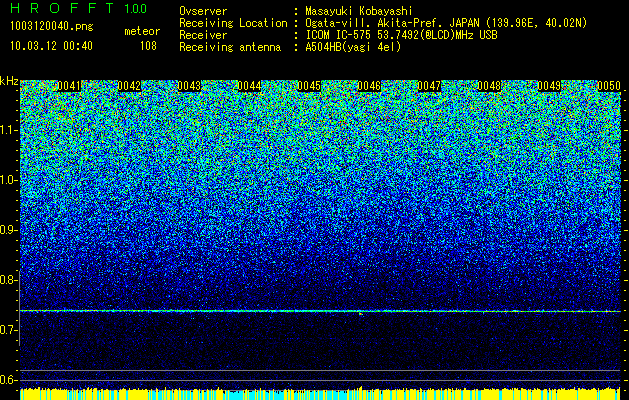Click the 0.7 kHz axis label

pos(8,330)
